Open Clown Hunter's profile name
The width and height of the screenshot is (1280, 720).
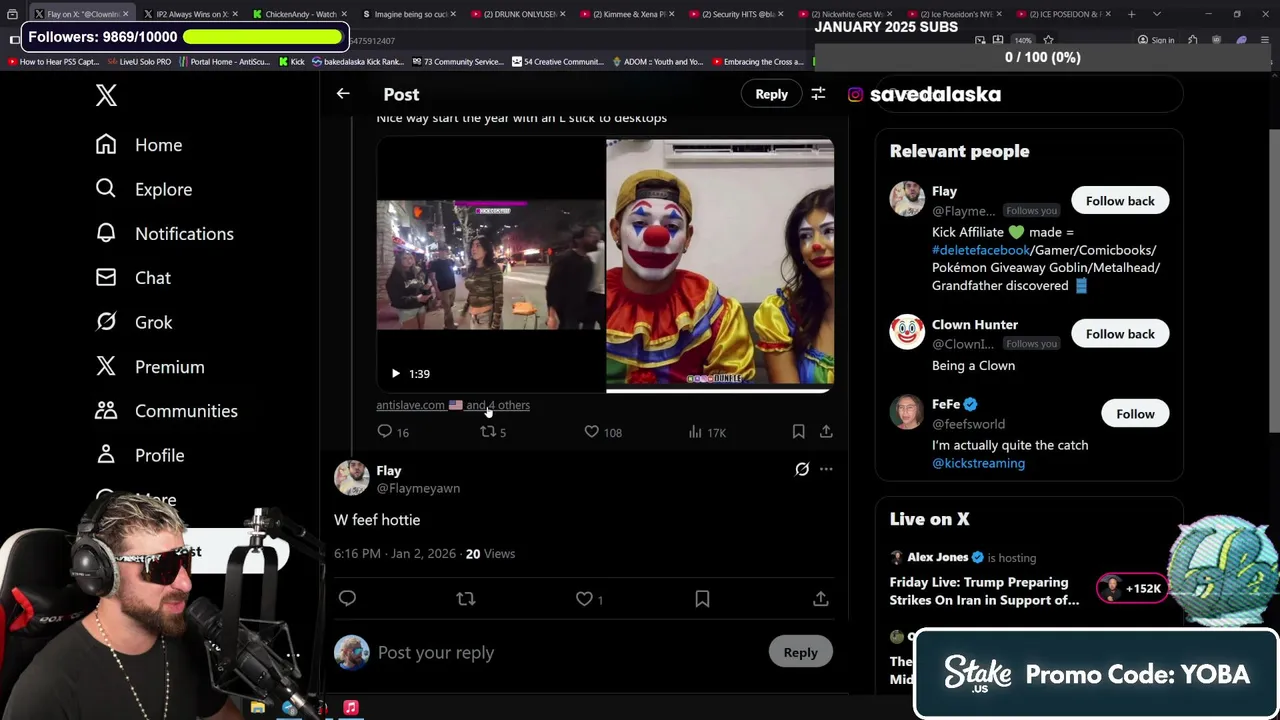975,324
